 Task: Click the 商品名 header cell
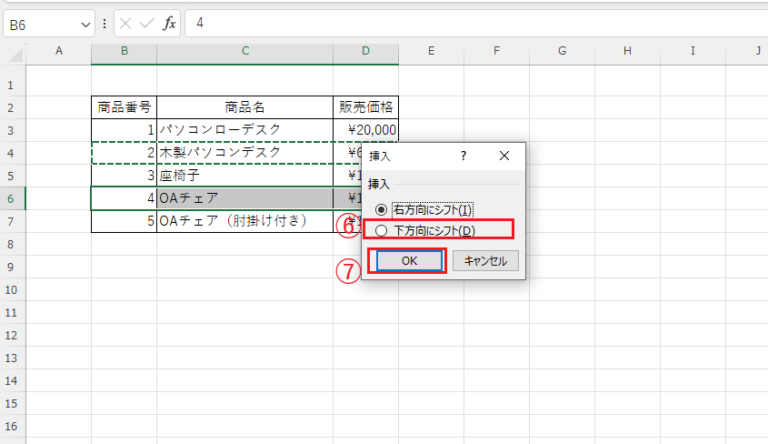pos(244,107)
